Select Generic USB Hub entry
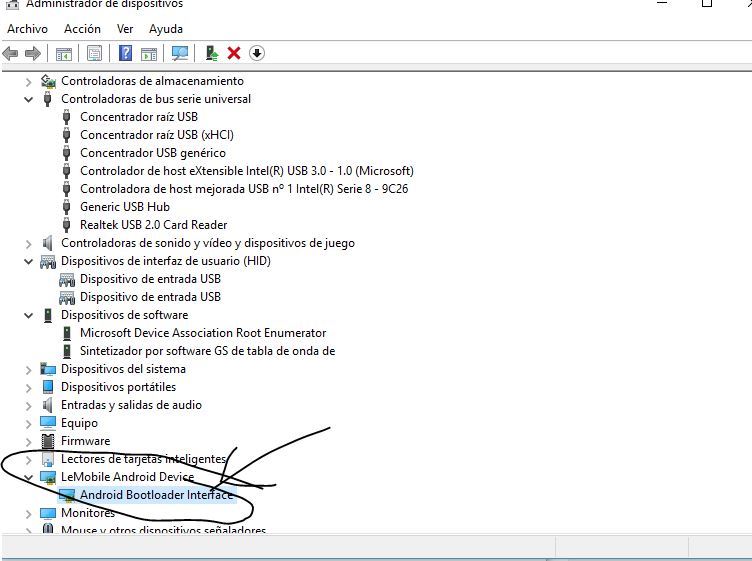 coord(125,207)
